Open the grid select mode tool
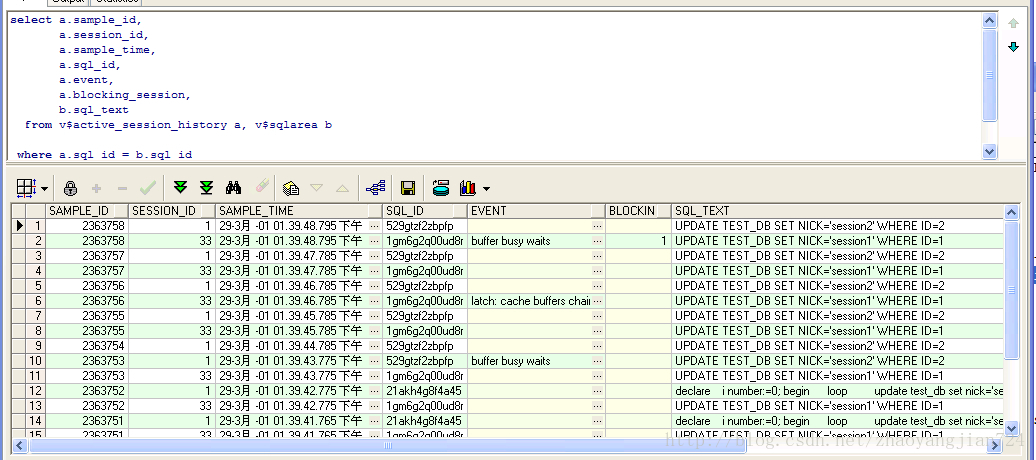The width and height of the screenshot is (1036, 460). (x=25, y=188)
